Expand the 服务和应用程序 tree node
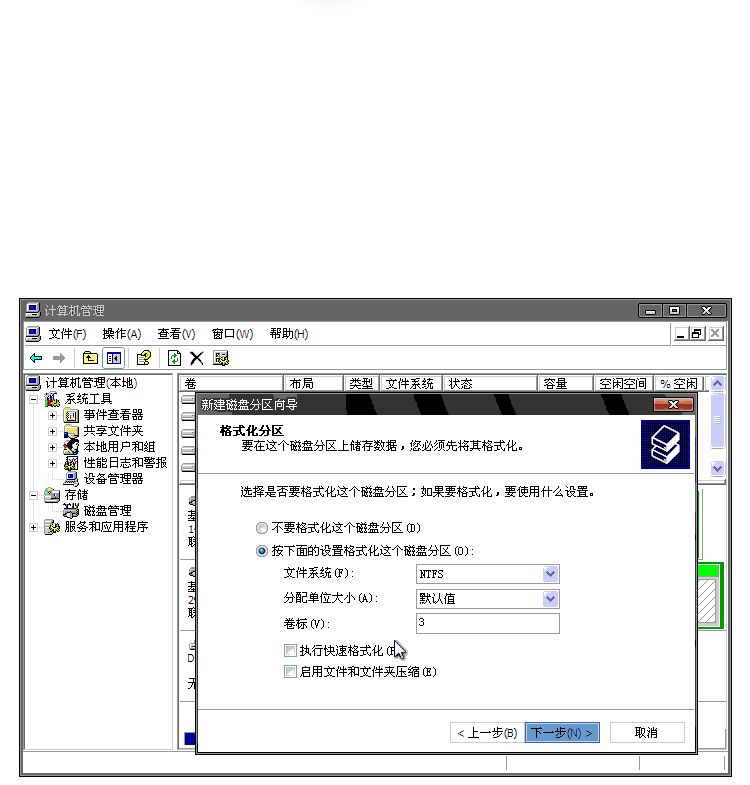Screen dimensions: 750x785 (x=33, y=527)
